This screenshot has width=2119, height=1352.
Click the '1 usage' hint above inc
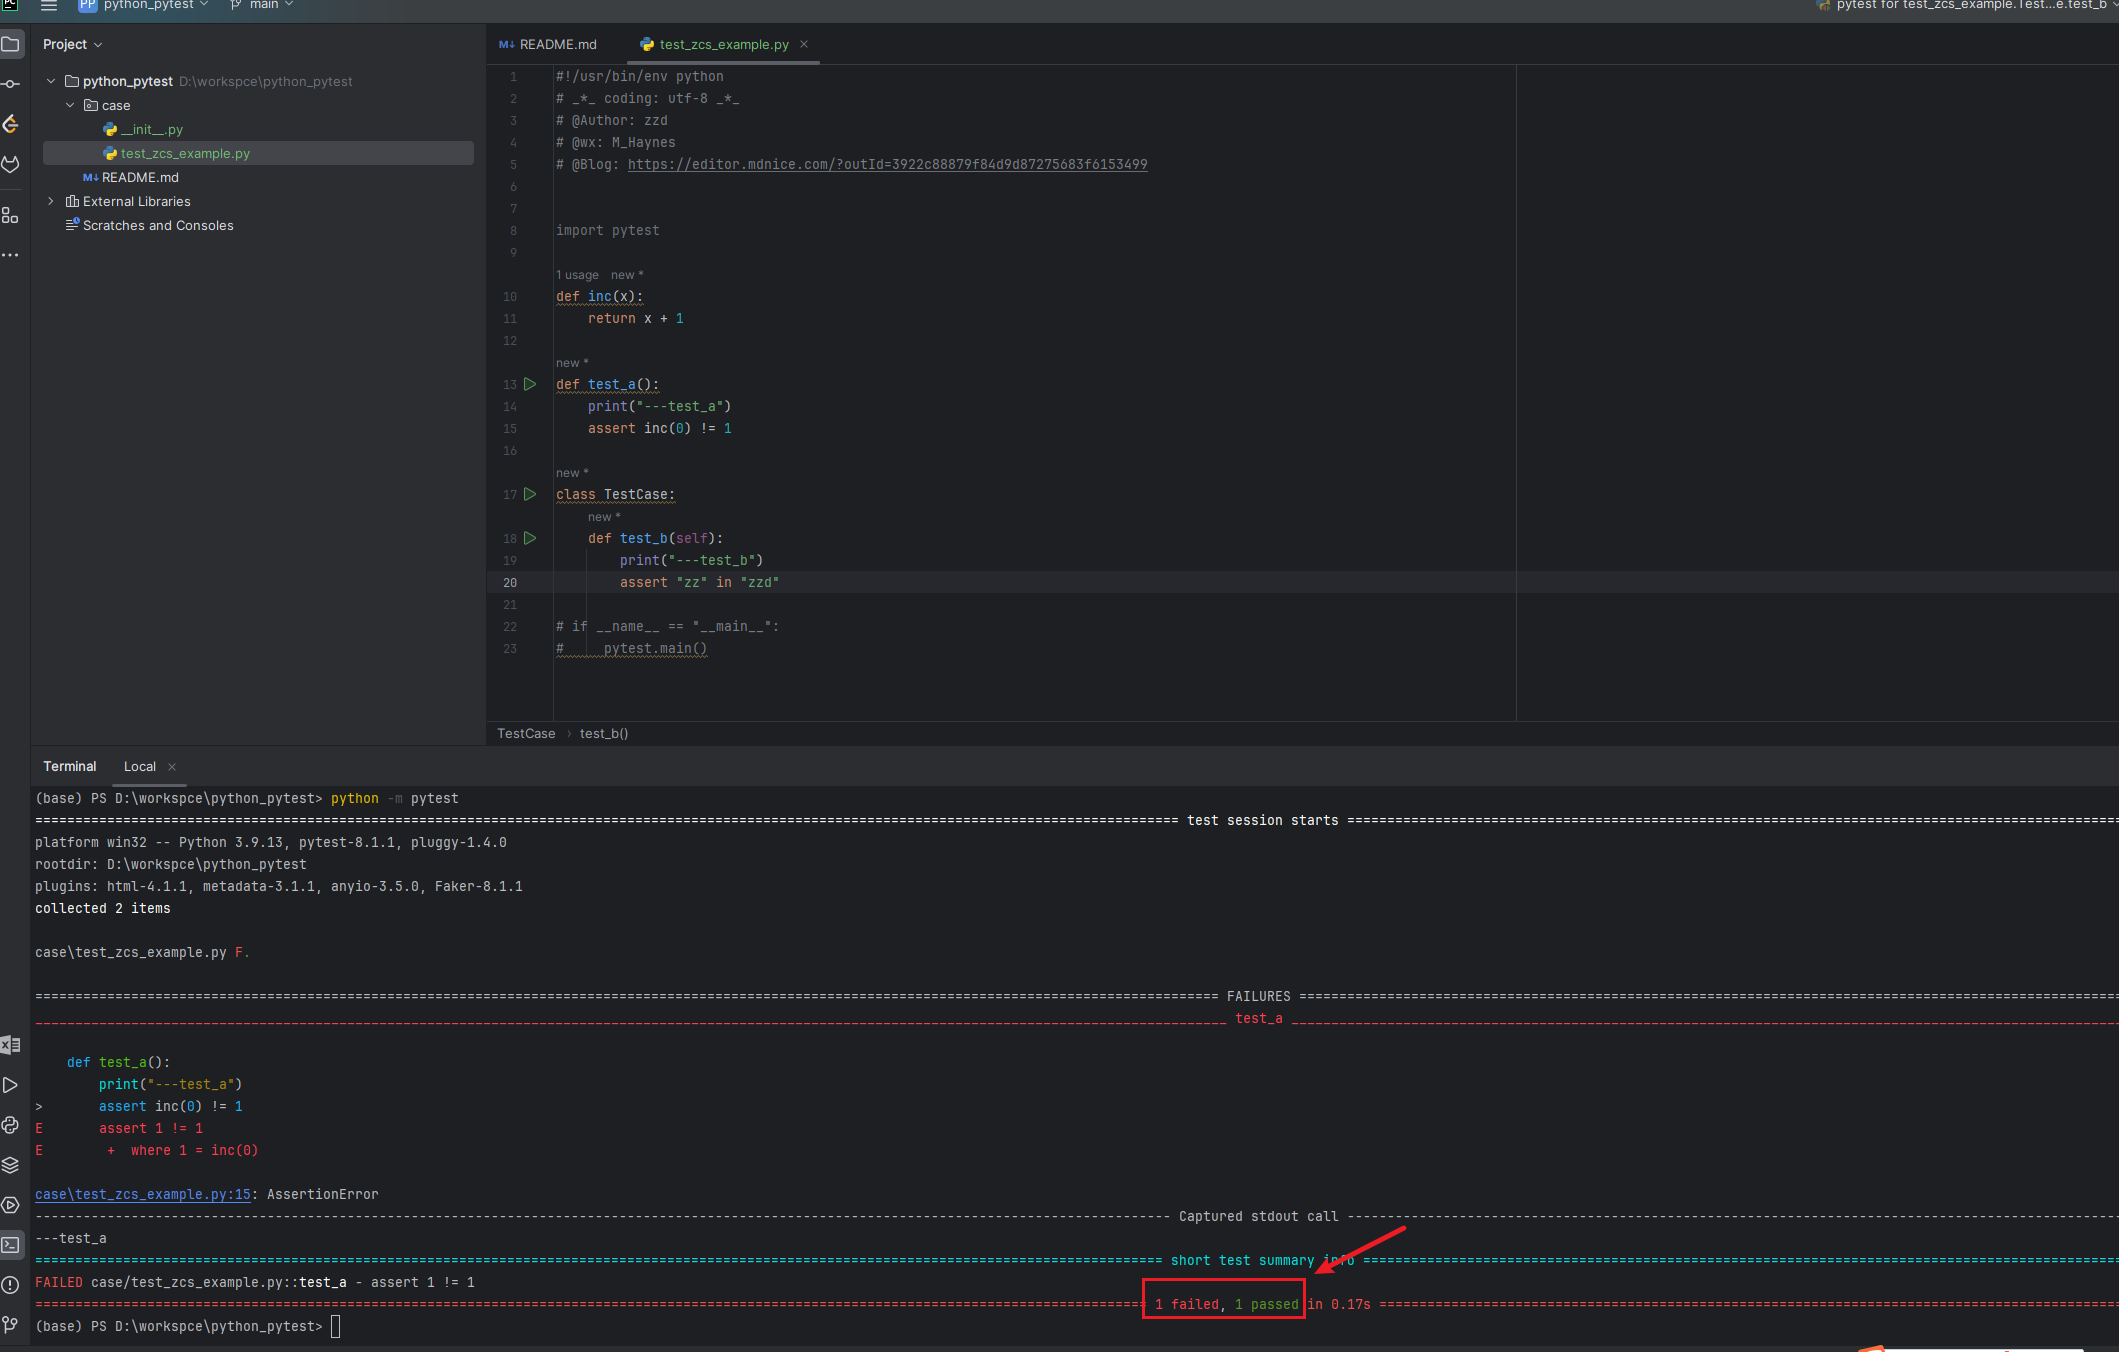[578, 275]
